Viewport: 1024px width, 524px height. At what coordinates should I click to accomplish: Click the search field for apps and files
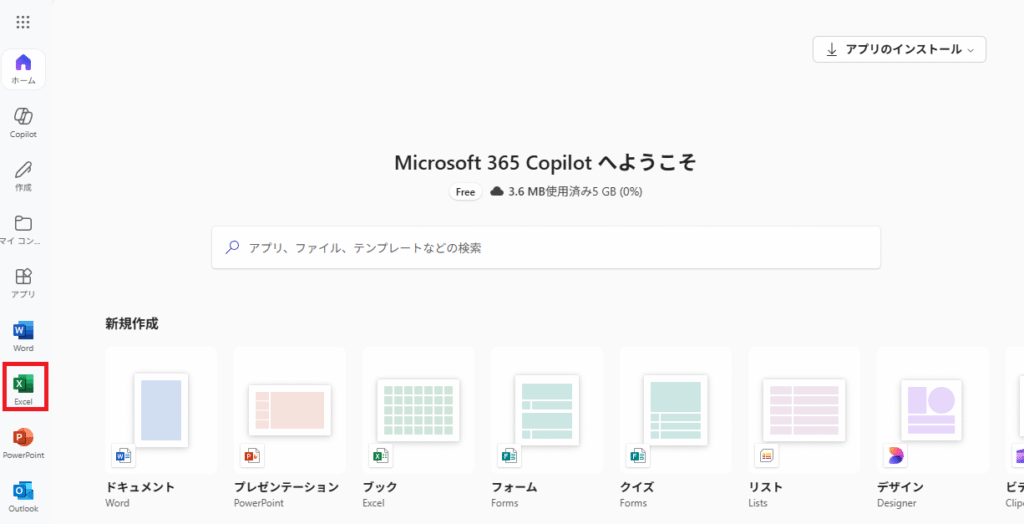(x=546, y=248)
